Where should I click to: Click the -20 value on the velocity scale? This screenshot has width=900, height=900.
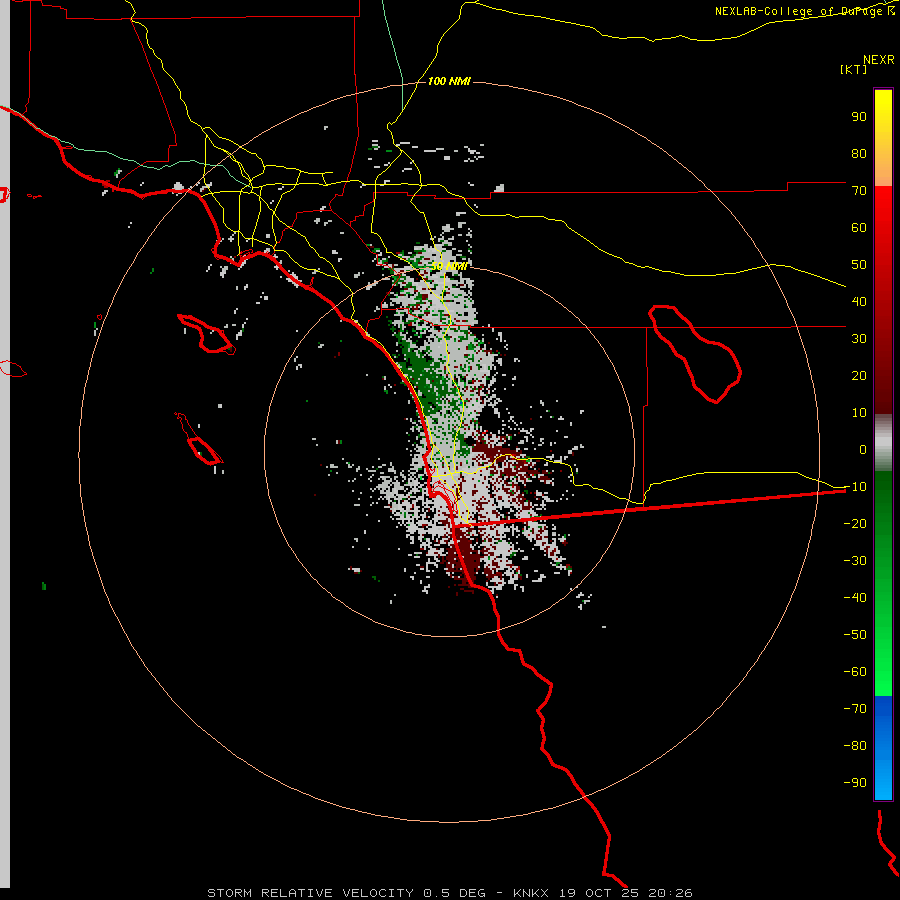[x=855, y=523]
